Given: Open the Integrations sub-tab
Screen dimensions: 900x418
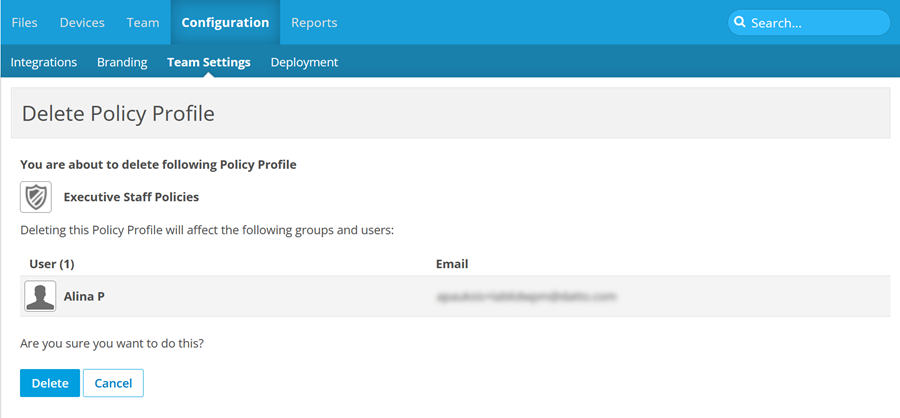Looking at the screenshot, I should pyautogui.click(x=44, y=62).
